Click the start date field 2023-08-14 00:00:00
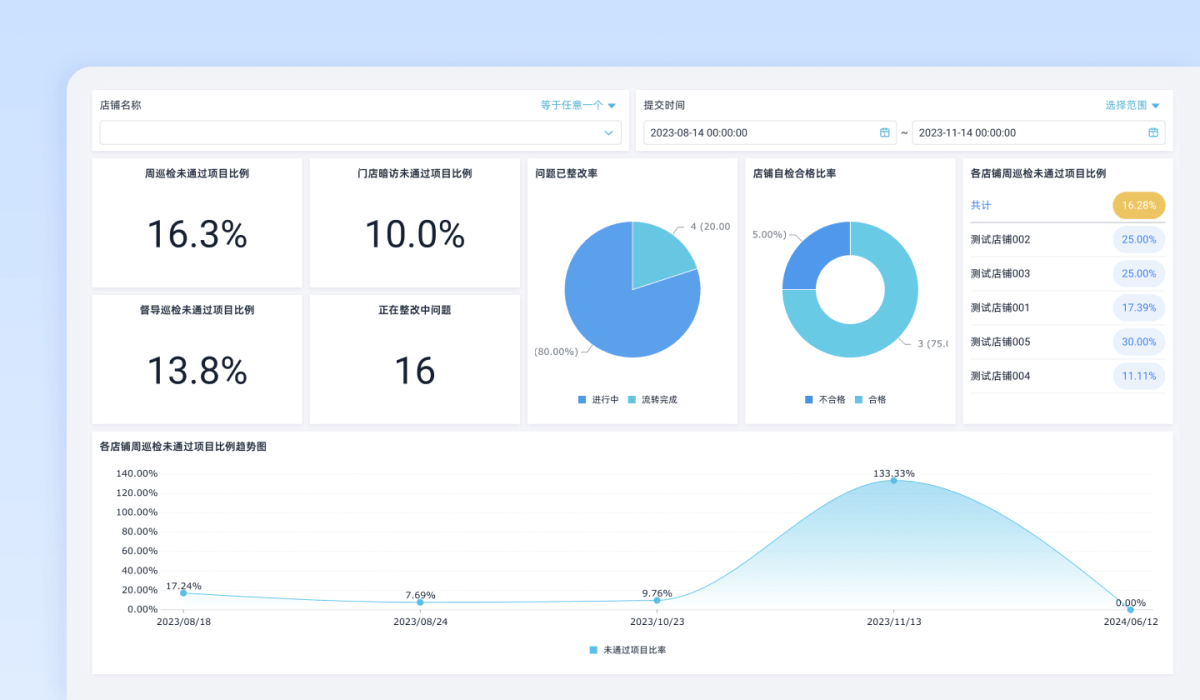1200x700 pixels. [x=769, y=132]
